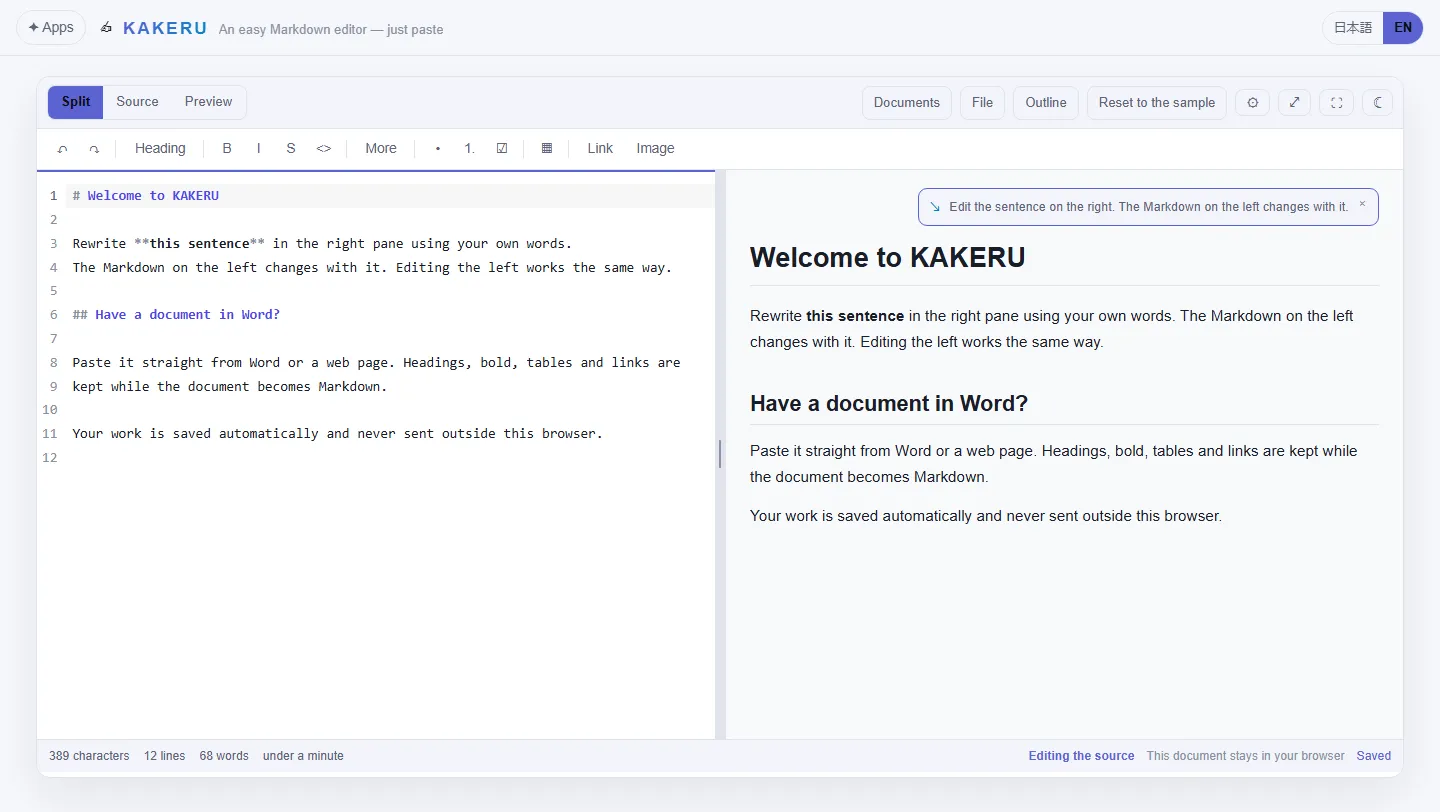Screen dimensions: 1440x812
Task: Click bold 'this sentence' in the preview
Action: click(855, 316)
